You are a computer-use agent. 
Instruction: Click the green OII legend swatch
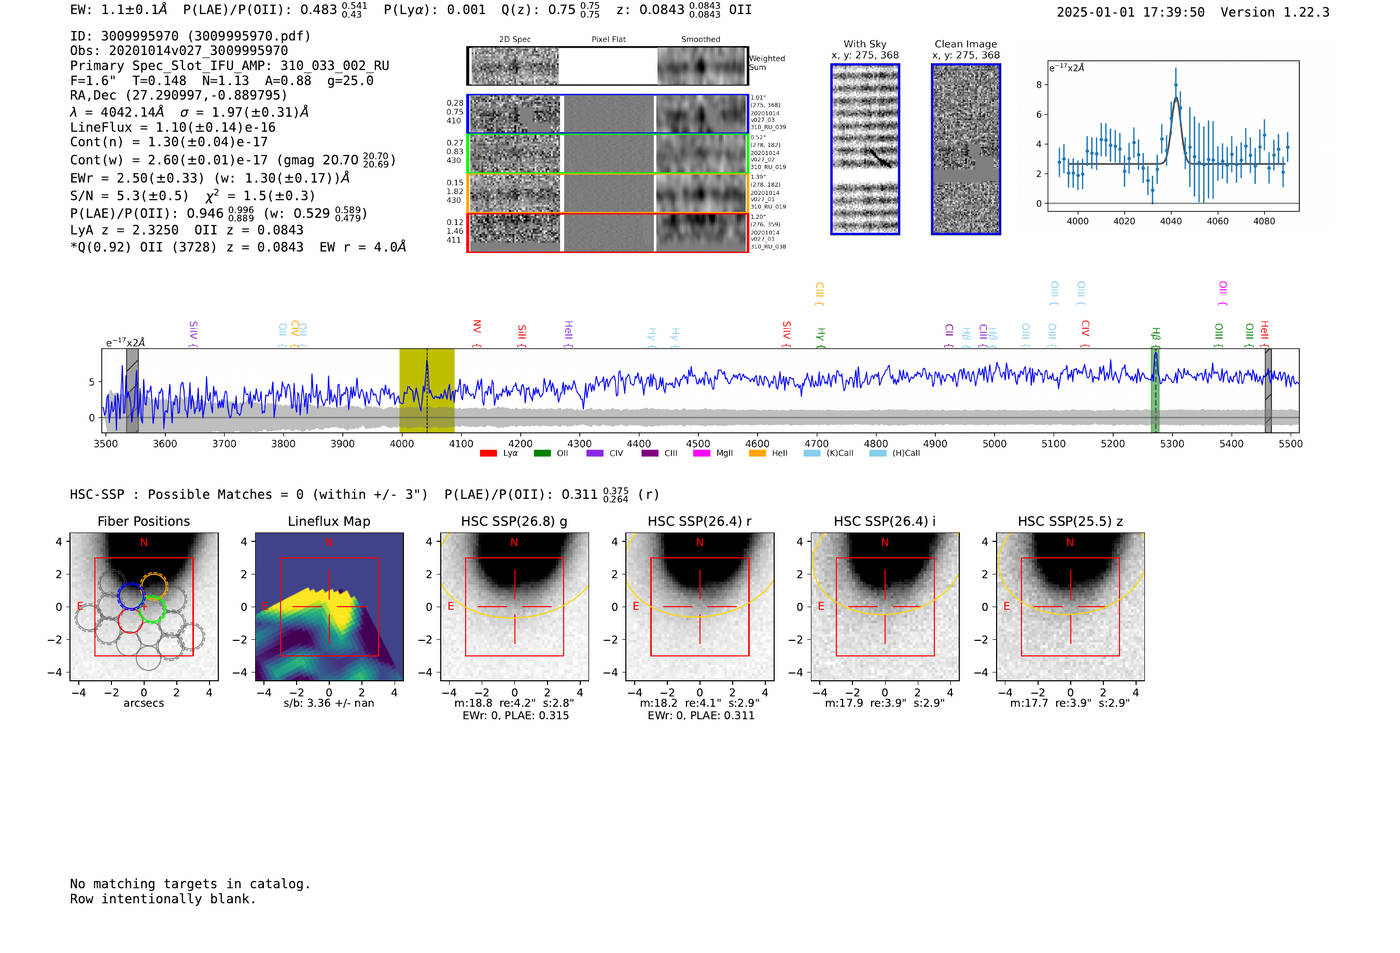coord(542,454)
